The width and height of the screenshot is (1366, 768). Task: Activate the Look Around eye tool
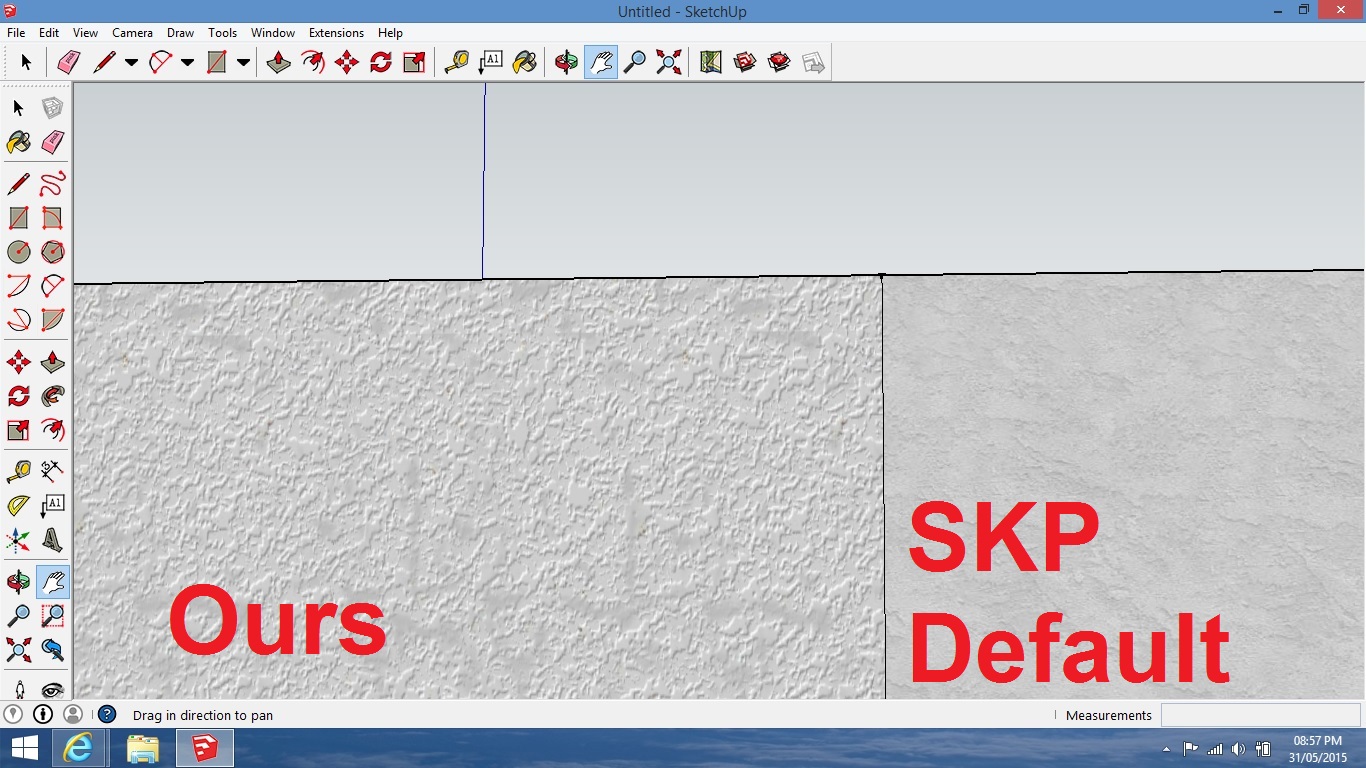coord(53,688)
